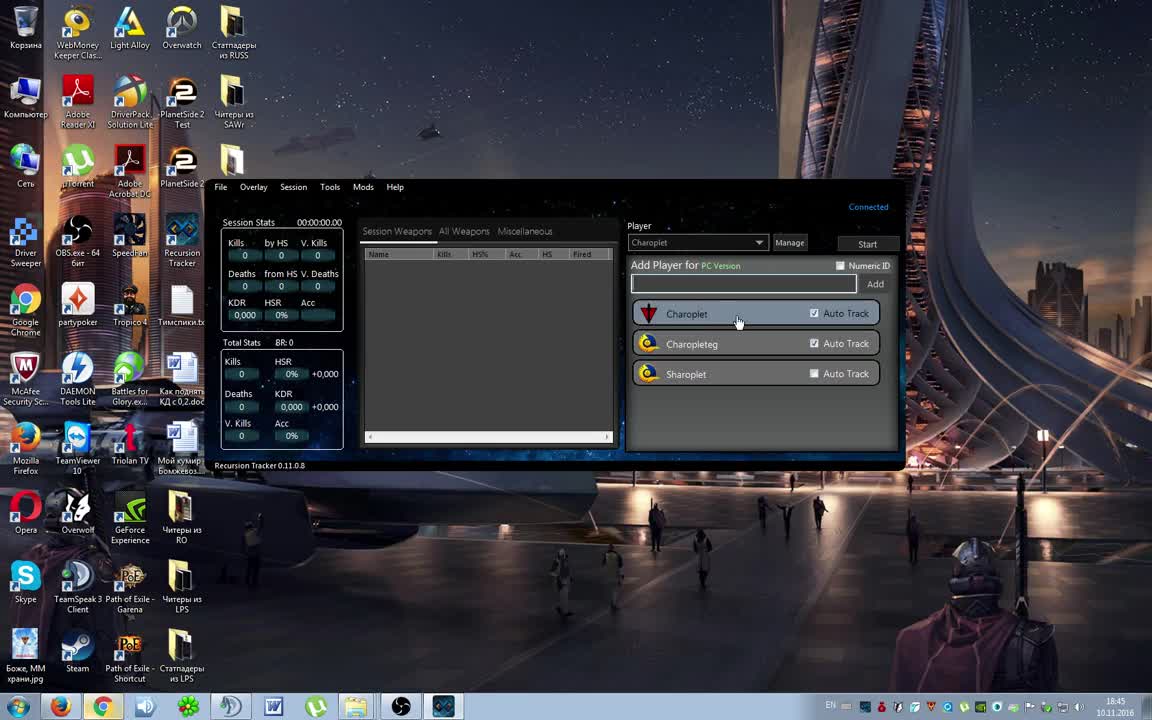The image size is (1152, 720).
Task: Open the Overlay menu
Action: (x=253, y=187)
